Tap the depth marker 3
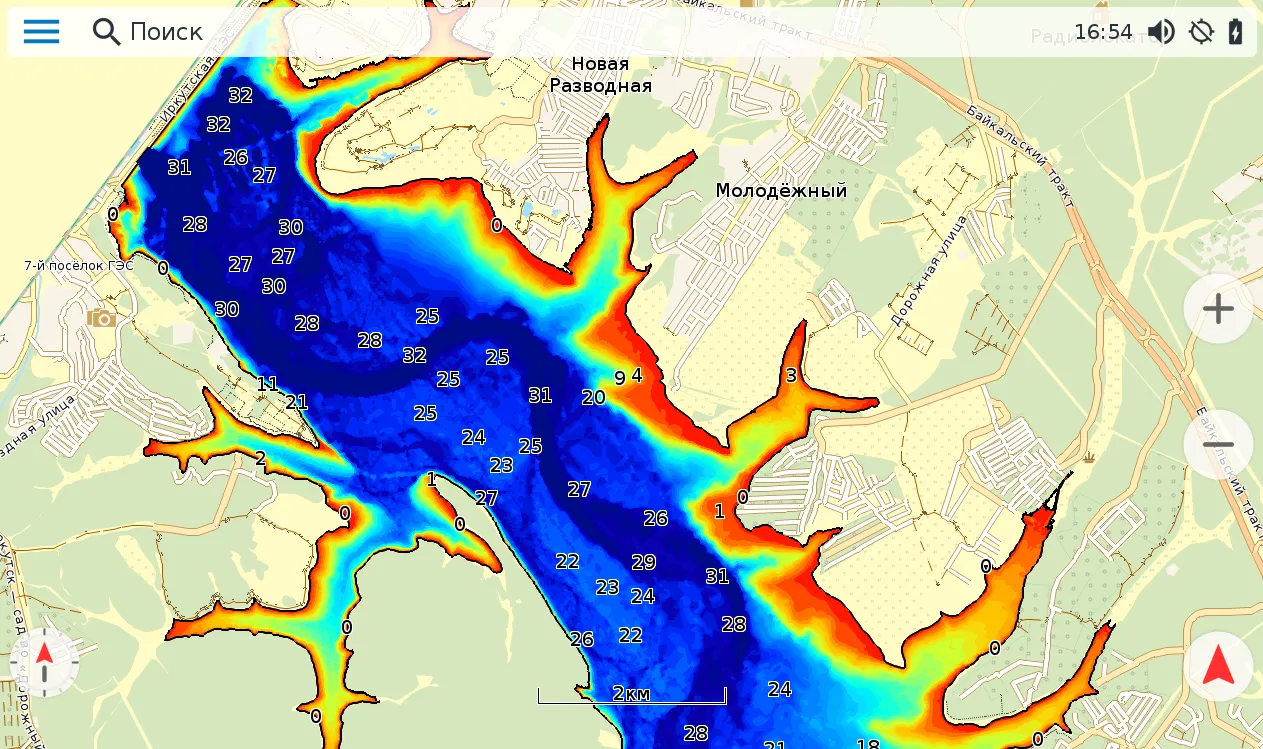Image resolution: width=1263 pixels, height=749 pixels. tap(791, 376)
